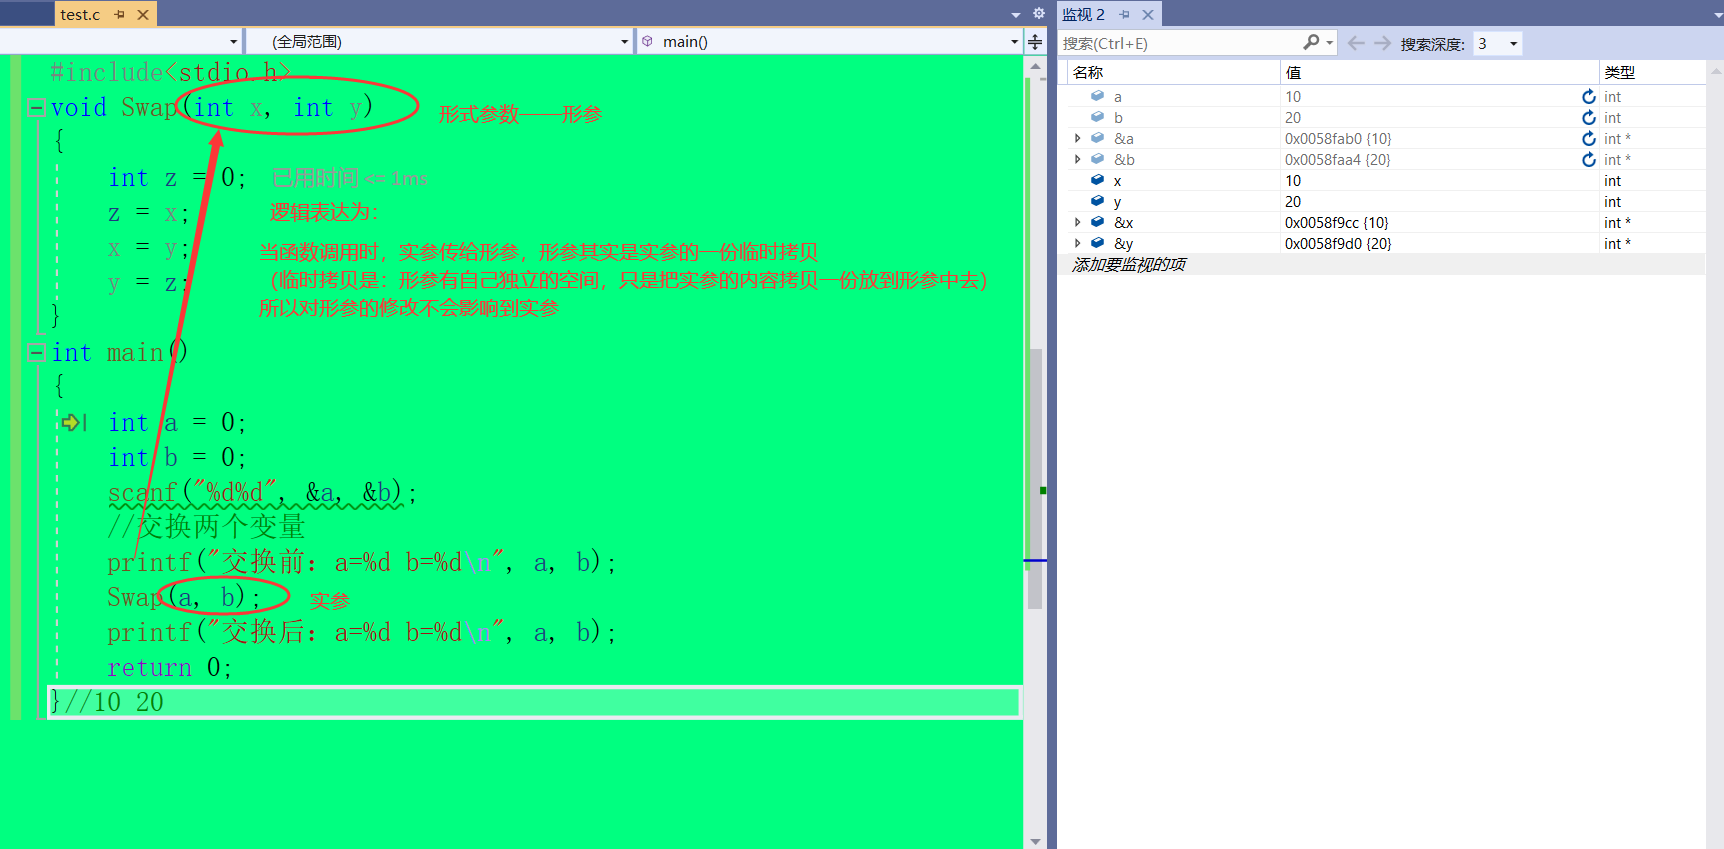This screenshot has height=849, width=1724.
Task: Open the search options dropdown arrow
Action: click(1329, 43)
